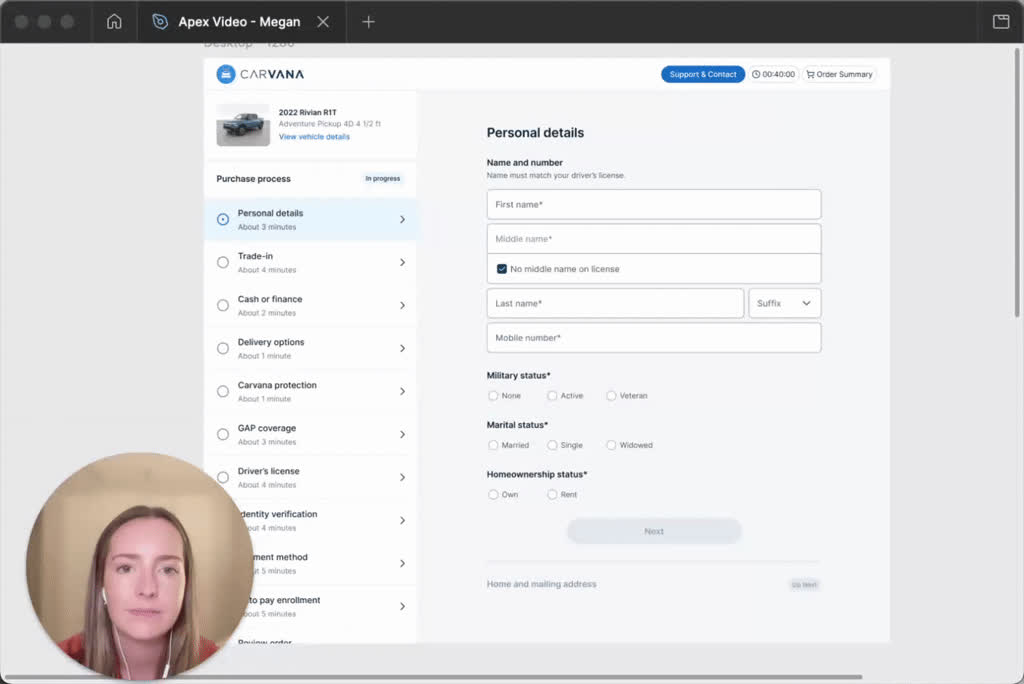Click Delivery options step circle

(x=223, y=349)
